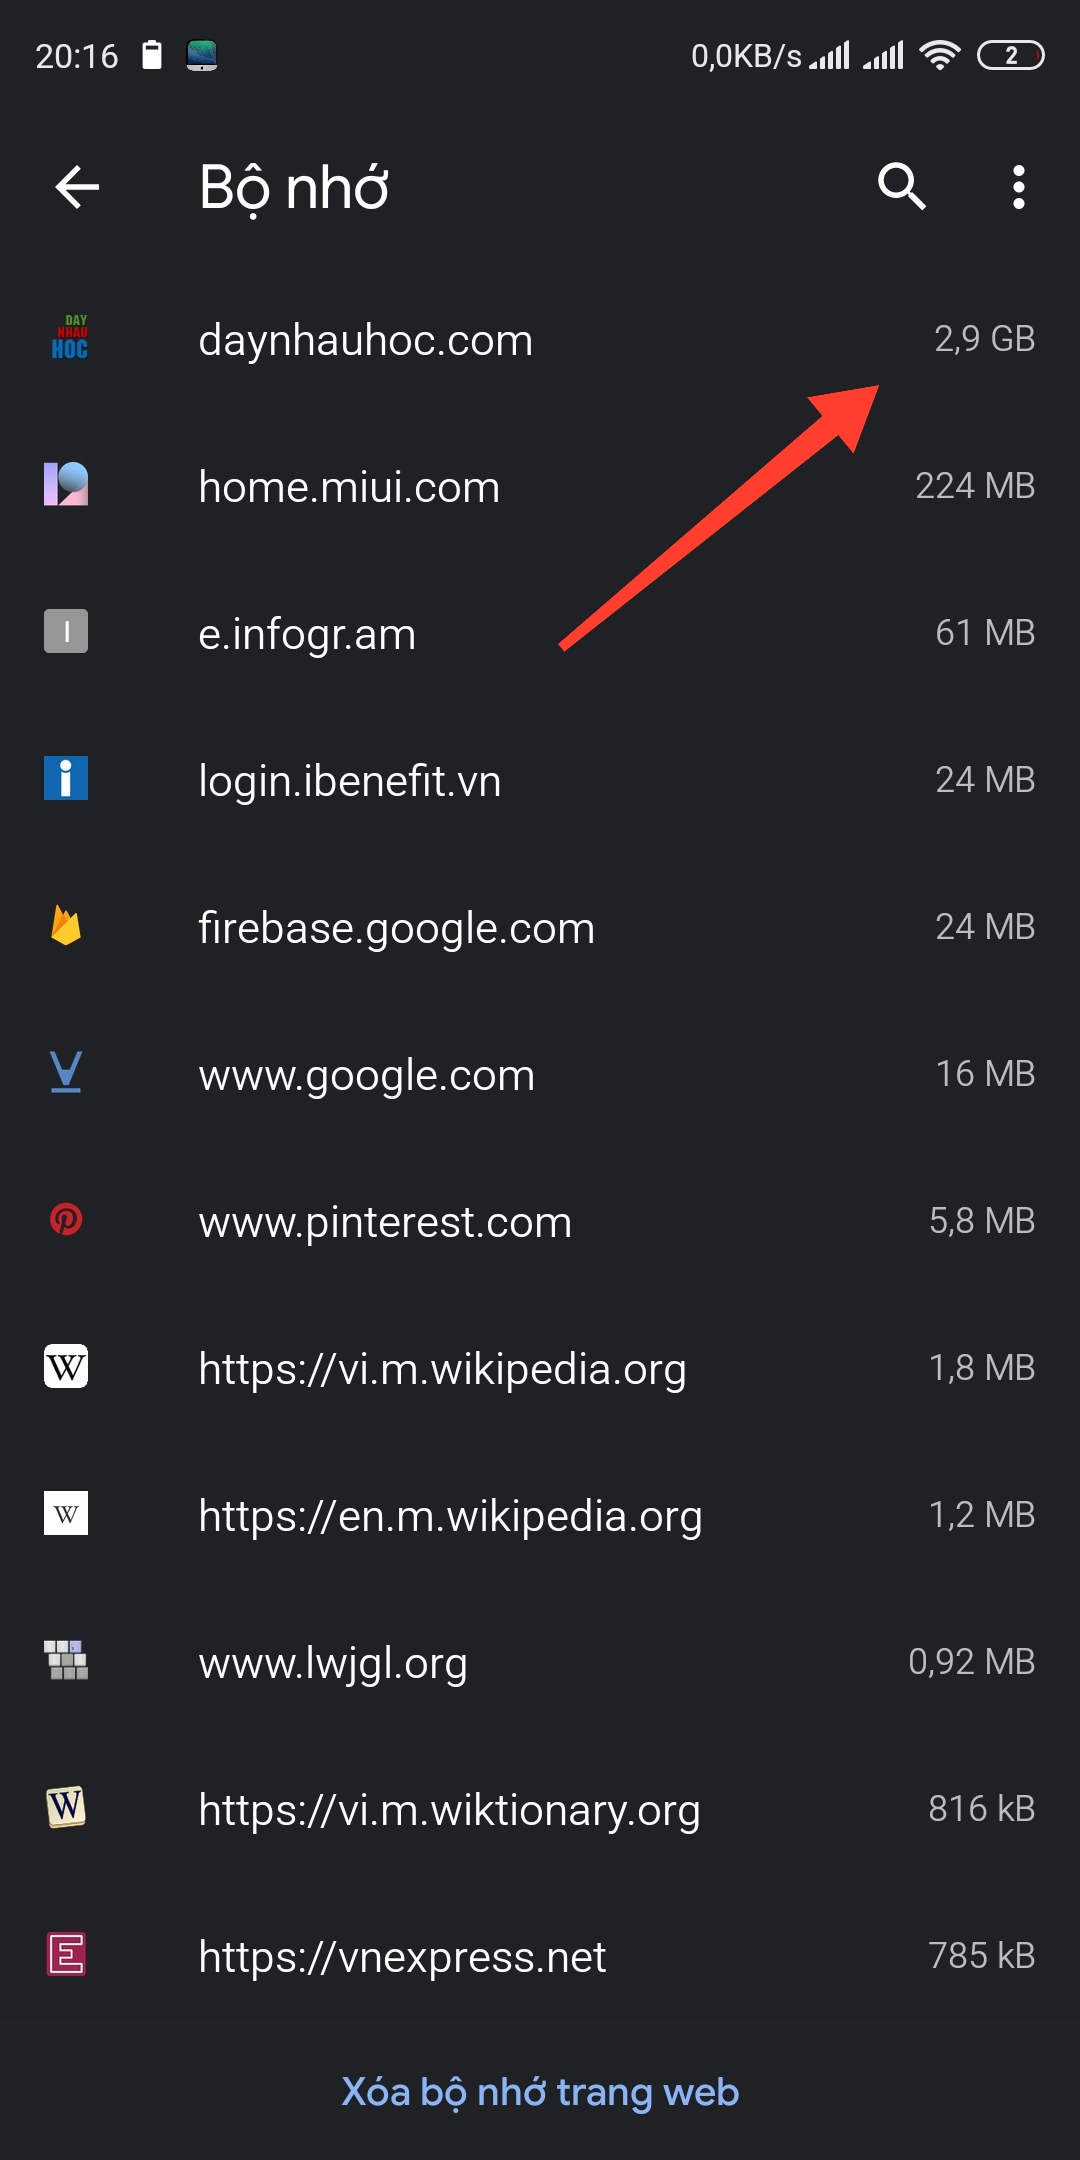Select www.google.com list entry

tap(540, 1074)
